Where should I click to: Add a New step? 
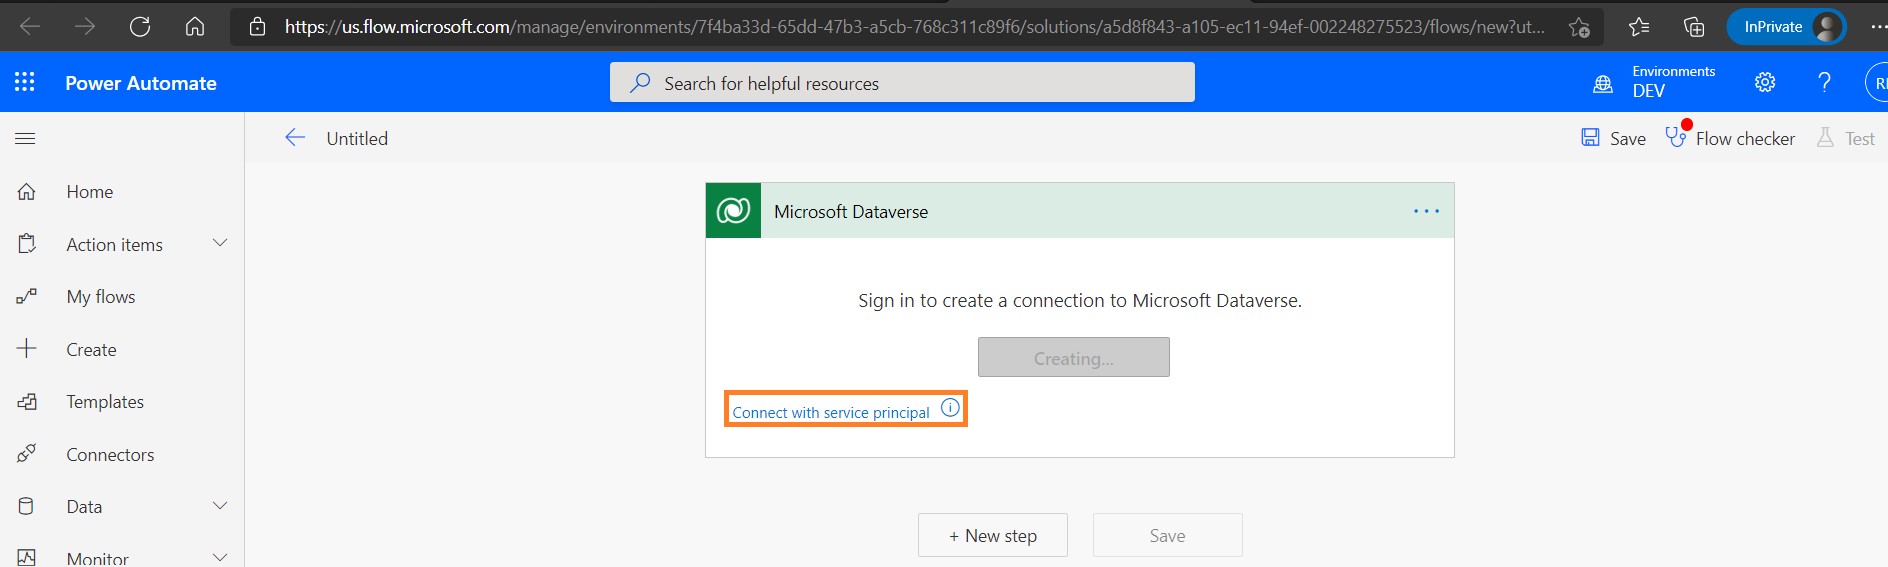pyautogui.click(x=993, y=535)
